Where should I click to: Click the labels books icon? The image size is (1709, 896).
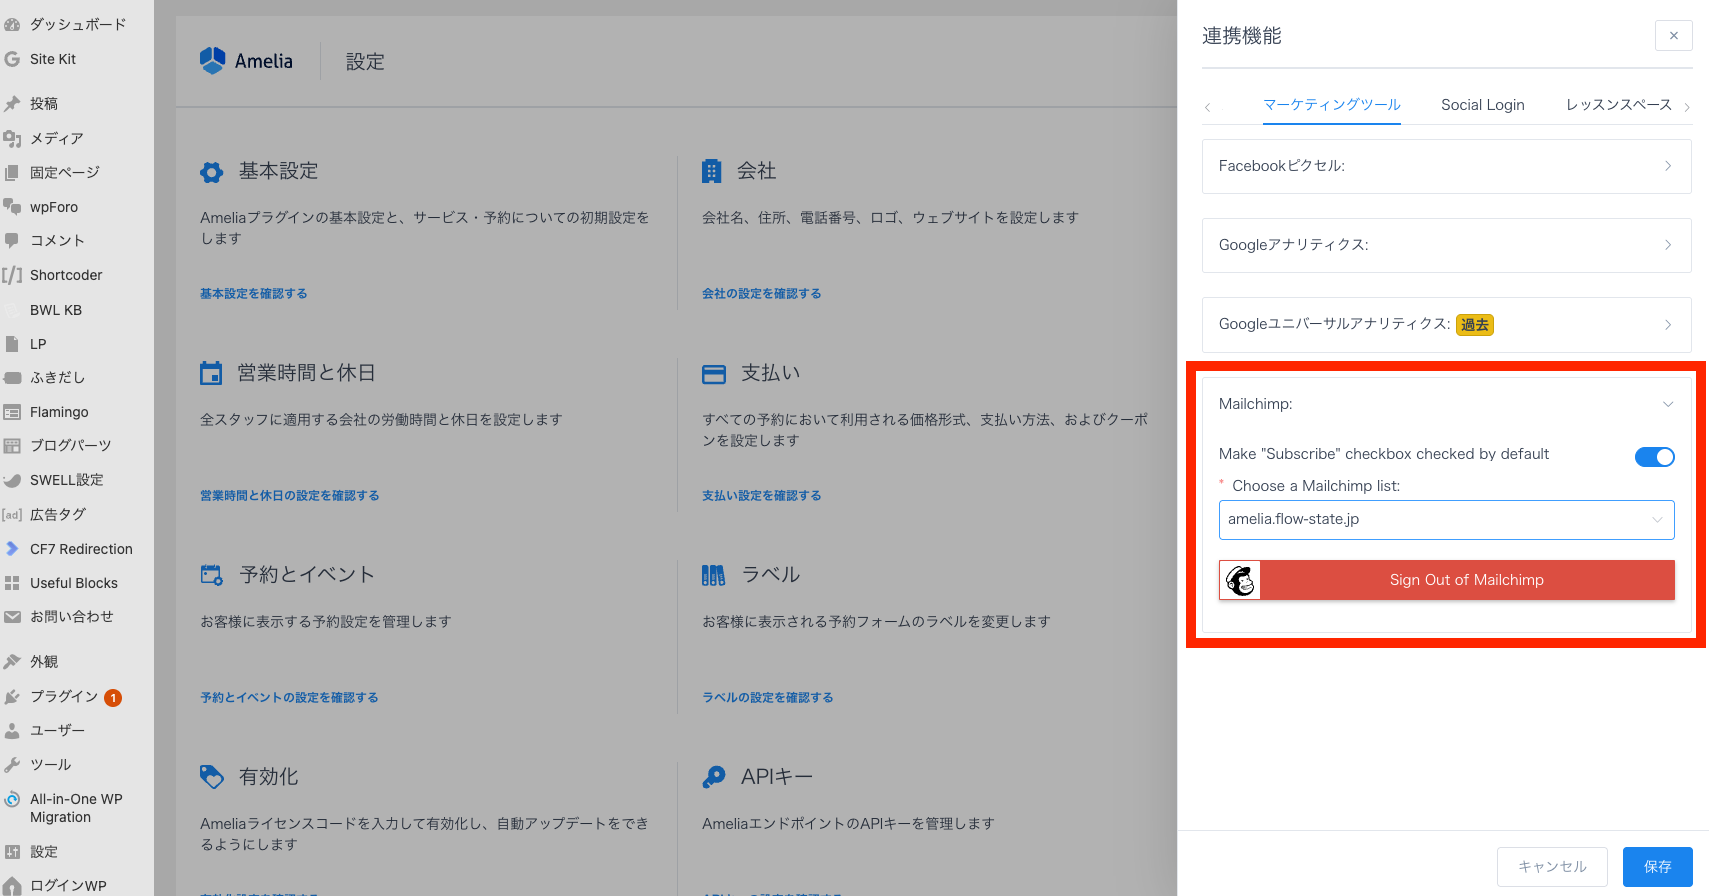(x=713, y=575)
